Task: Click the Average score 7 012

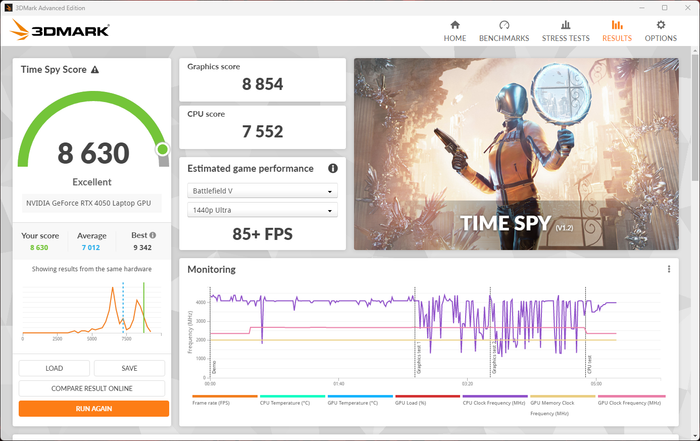Action: click(x=91, y=247)
